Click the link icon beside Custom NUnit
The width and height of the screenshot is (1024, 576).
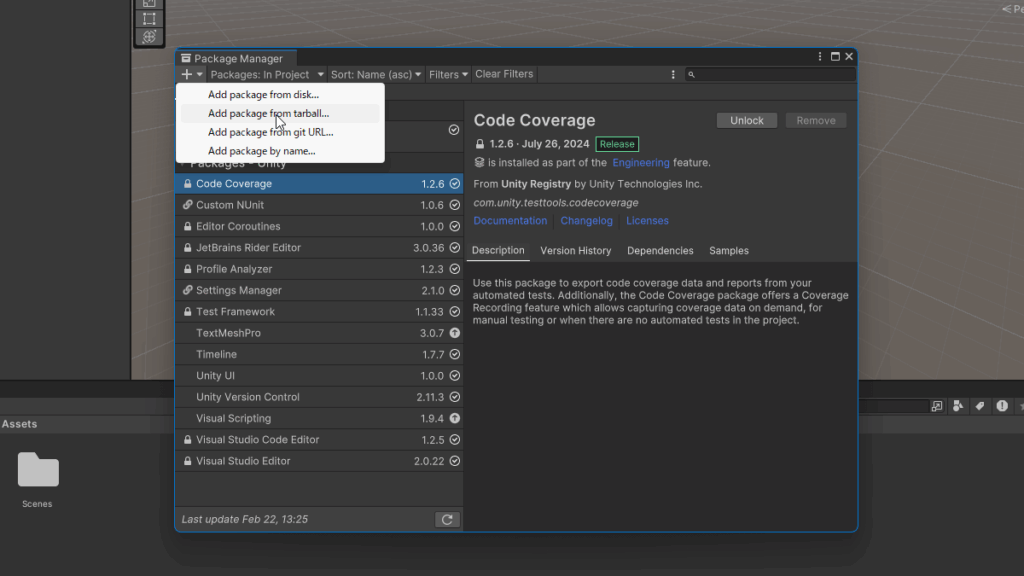pyautogui.click(x=187, y=205)
